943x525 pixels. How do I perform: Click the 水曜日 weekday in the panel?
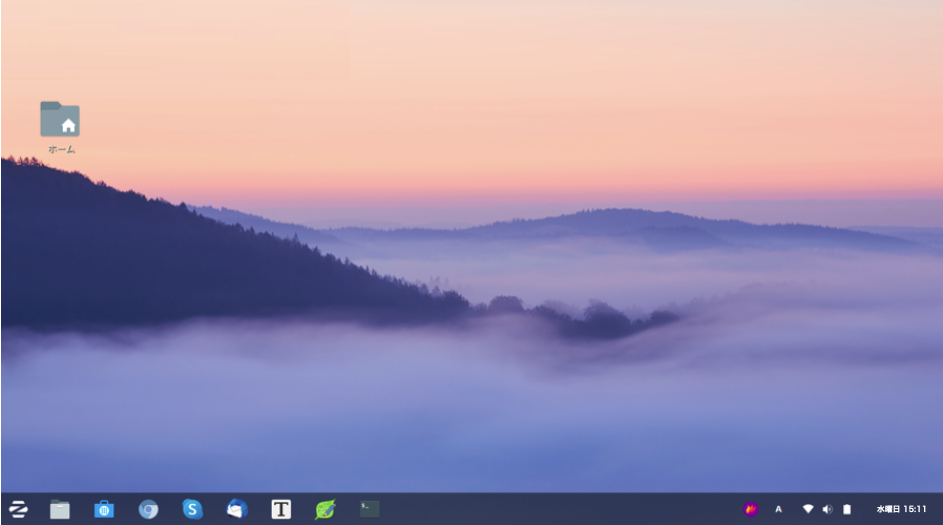(x=888, y=509)
